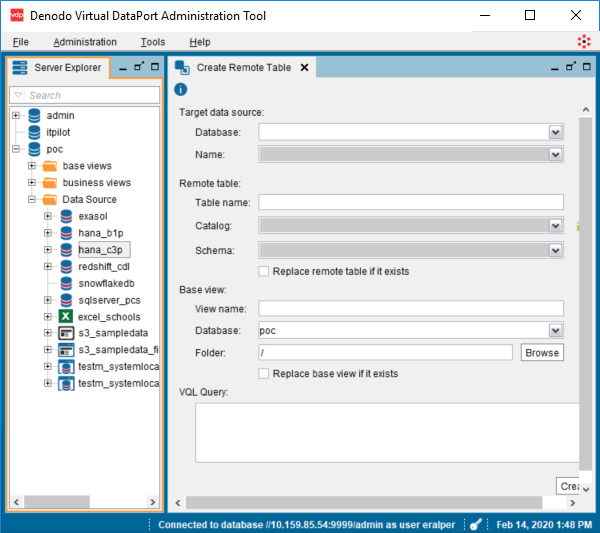Maximize the Create Remote Table panel
Viewport: 600px width, 533px height.
coord(587,67)
